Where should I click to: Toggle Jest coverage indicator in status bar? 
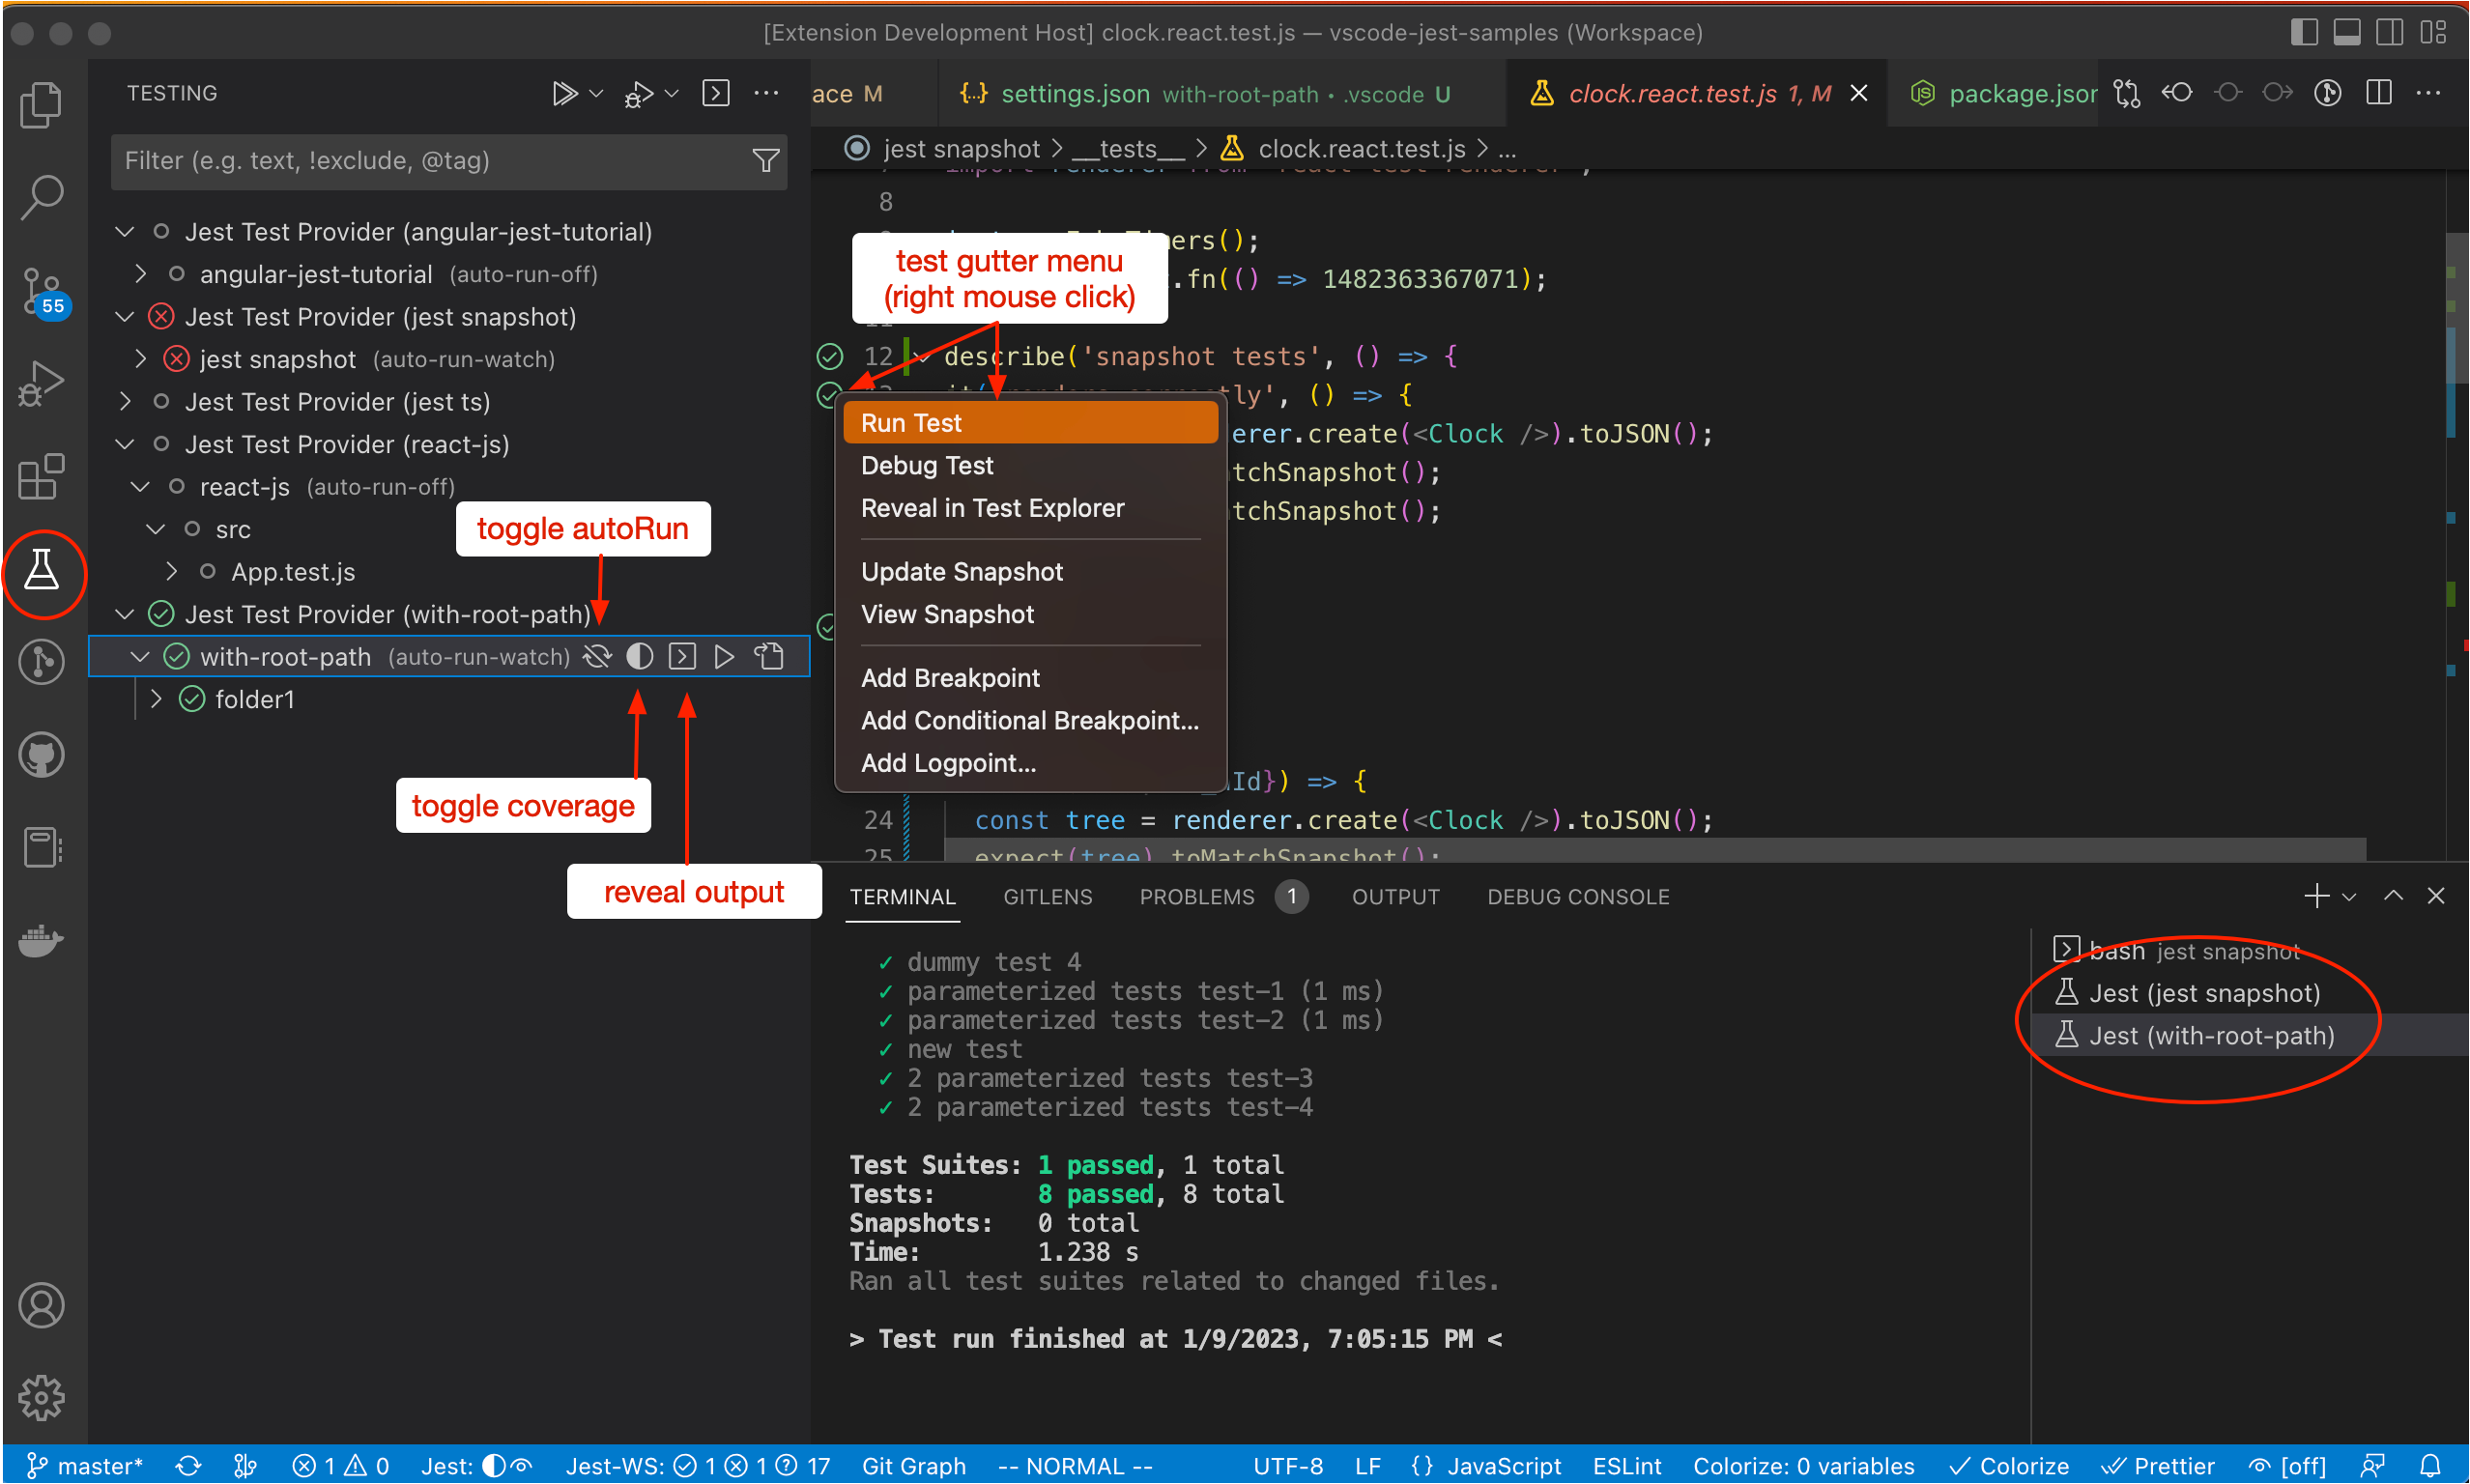[494, 1466]
